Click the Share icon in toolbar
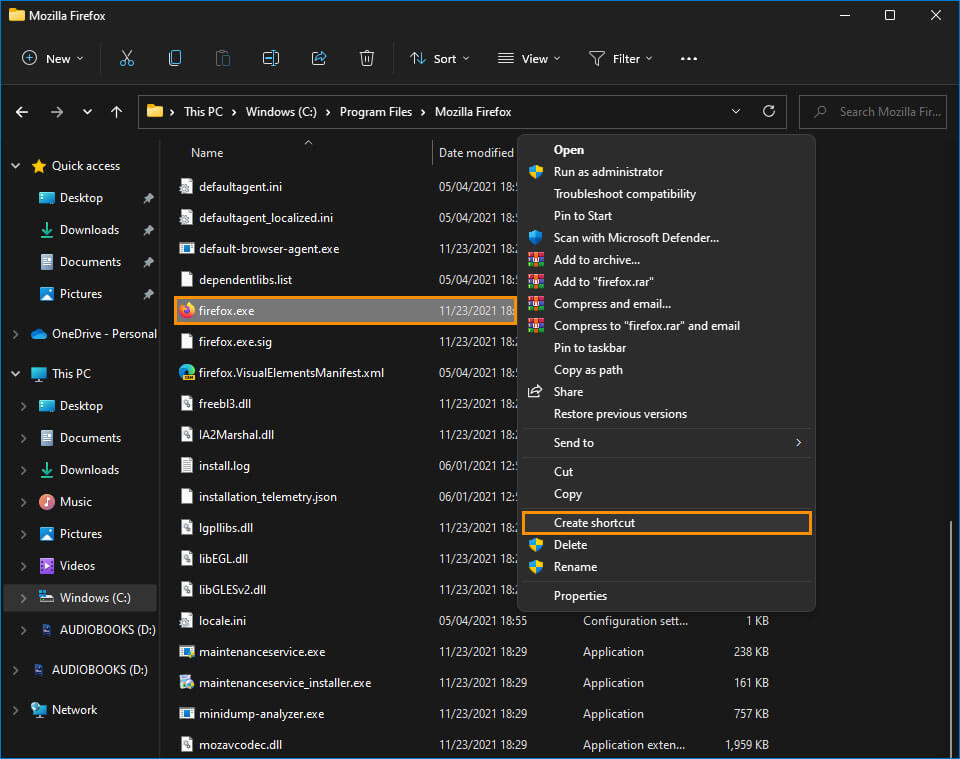 [319, 58]
